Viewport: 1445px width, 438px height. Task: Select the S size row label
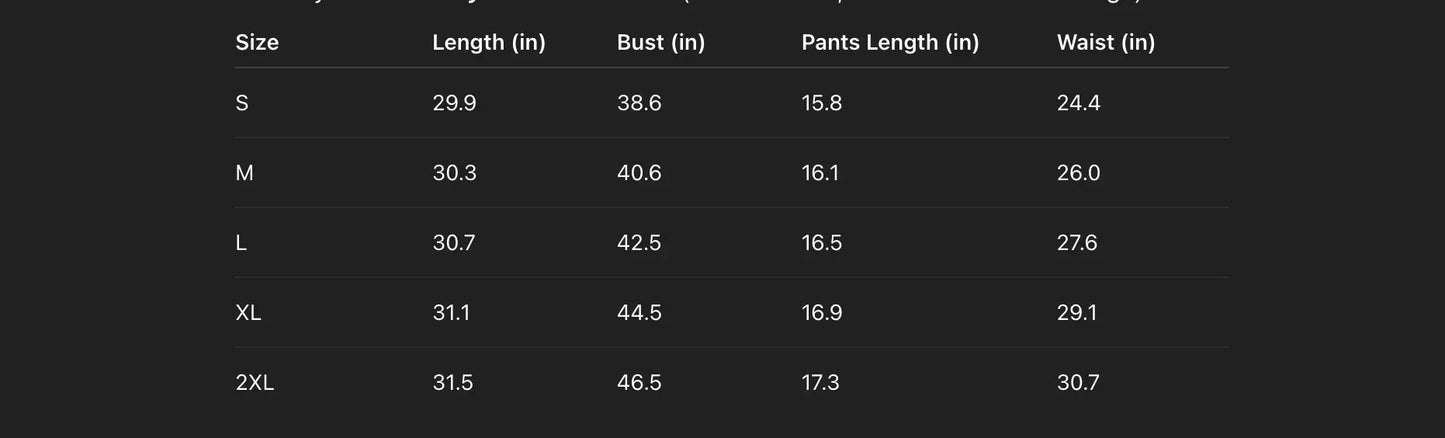tap(242, 103)
